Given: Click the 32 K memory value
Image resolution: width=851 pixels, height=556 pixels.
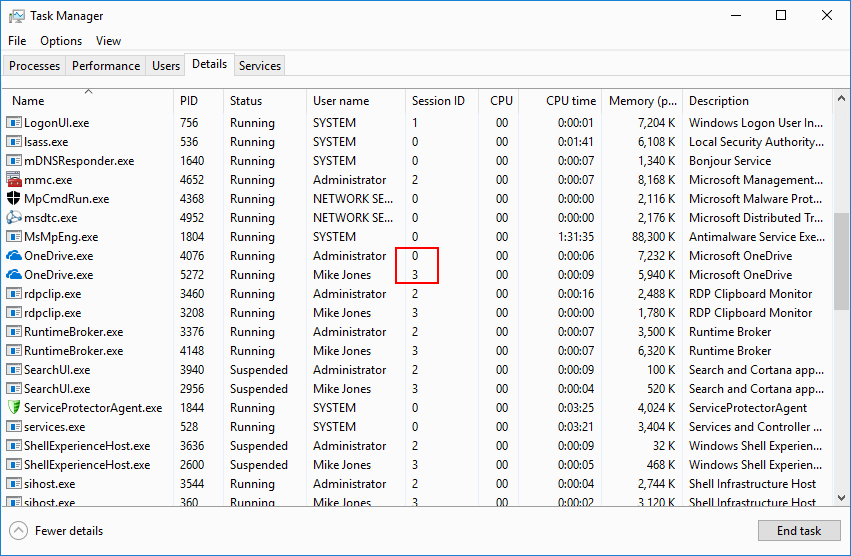Looking at the screenshot, I should (664, 446).
